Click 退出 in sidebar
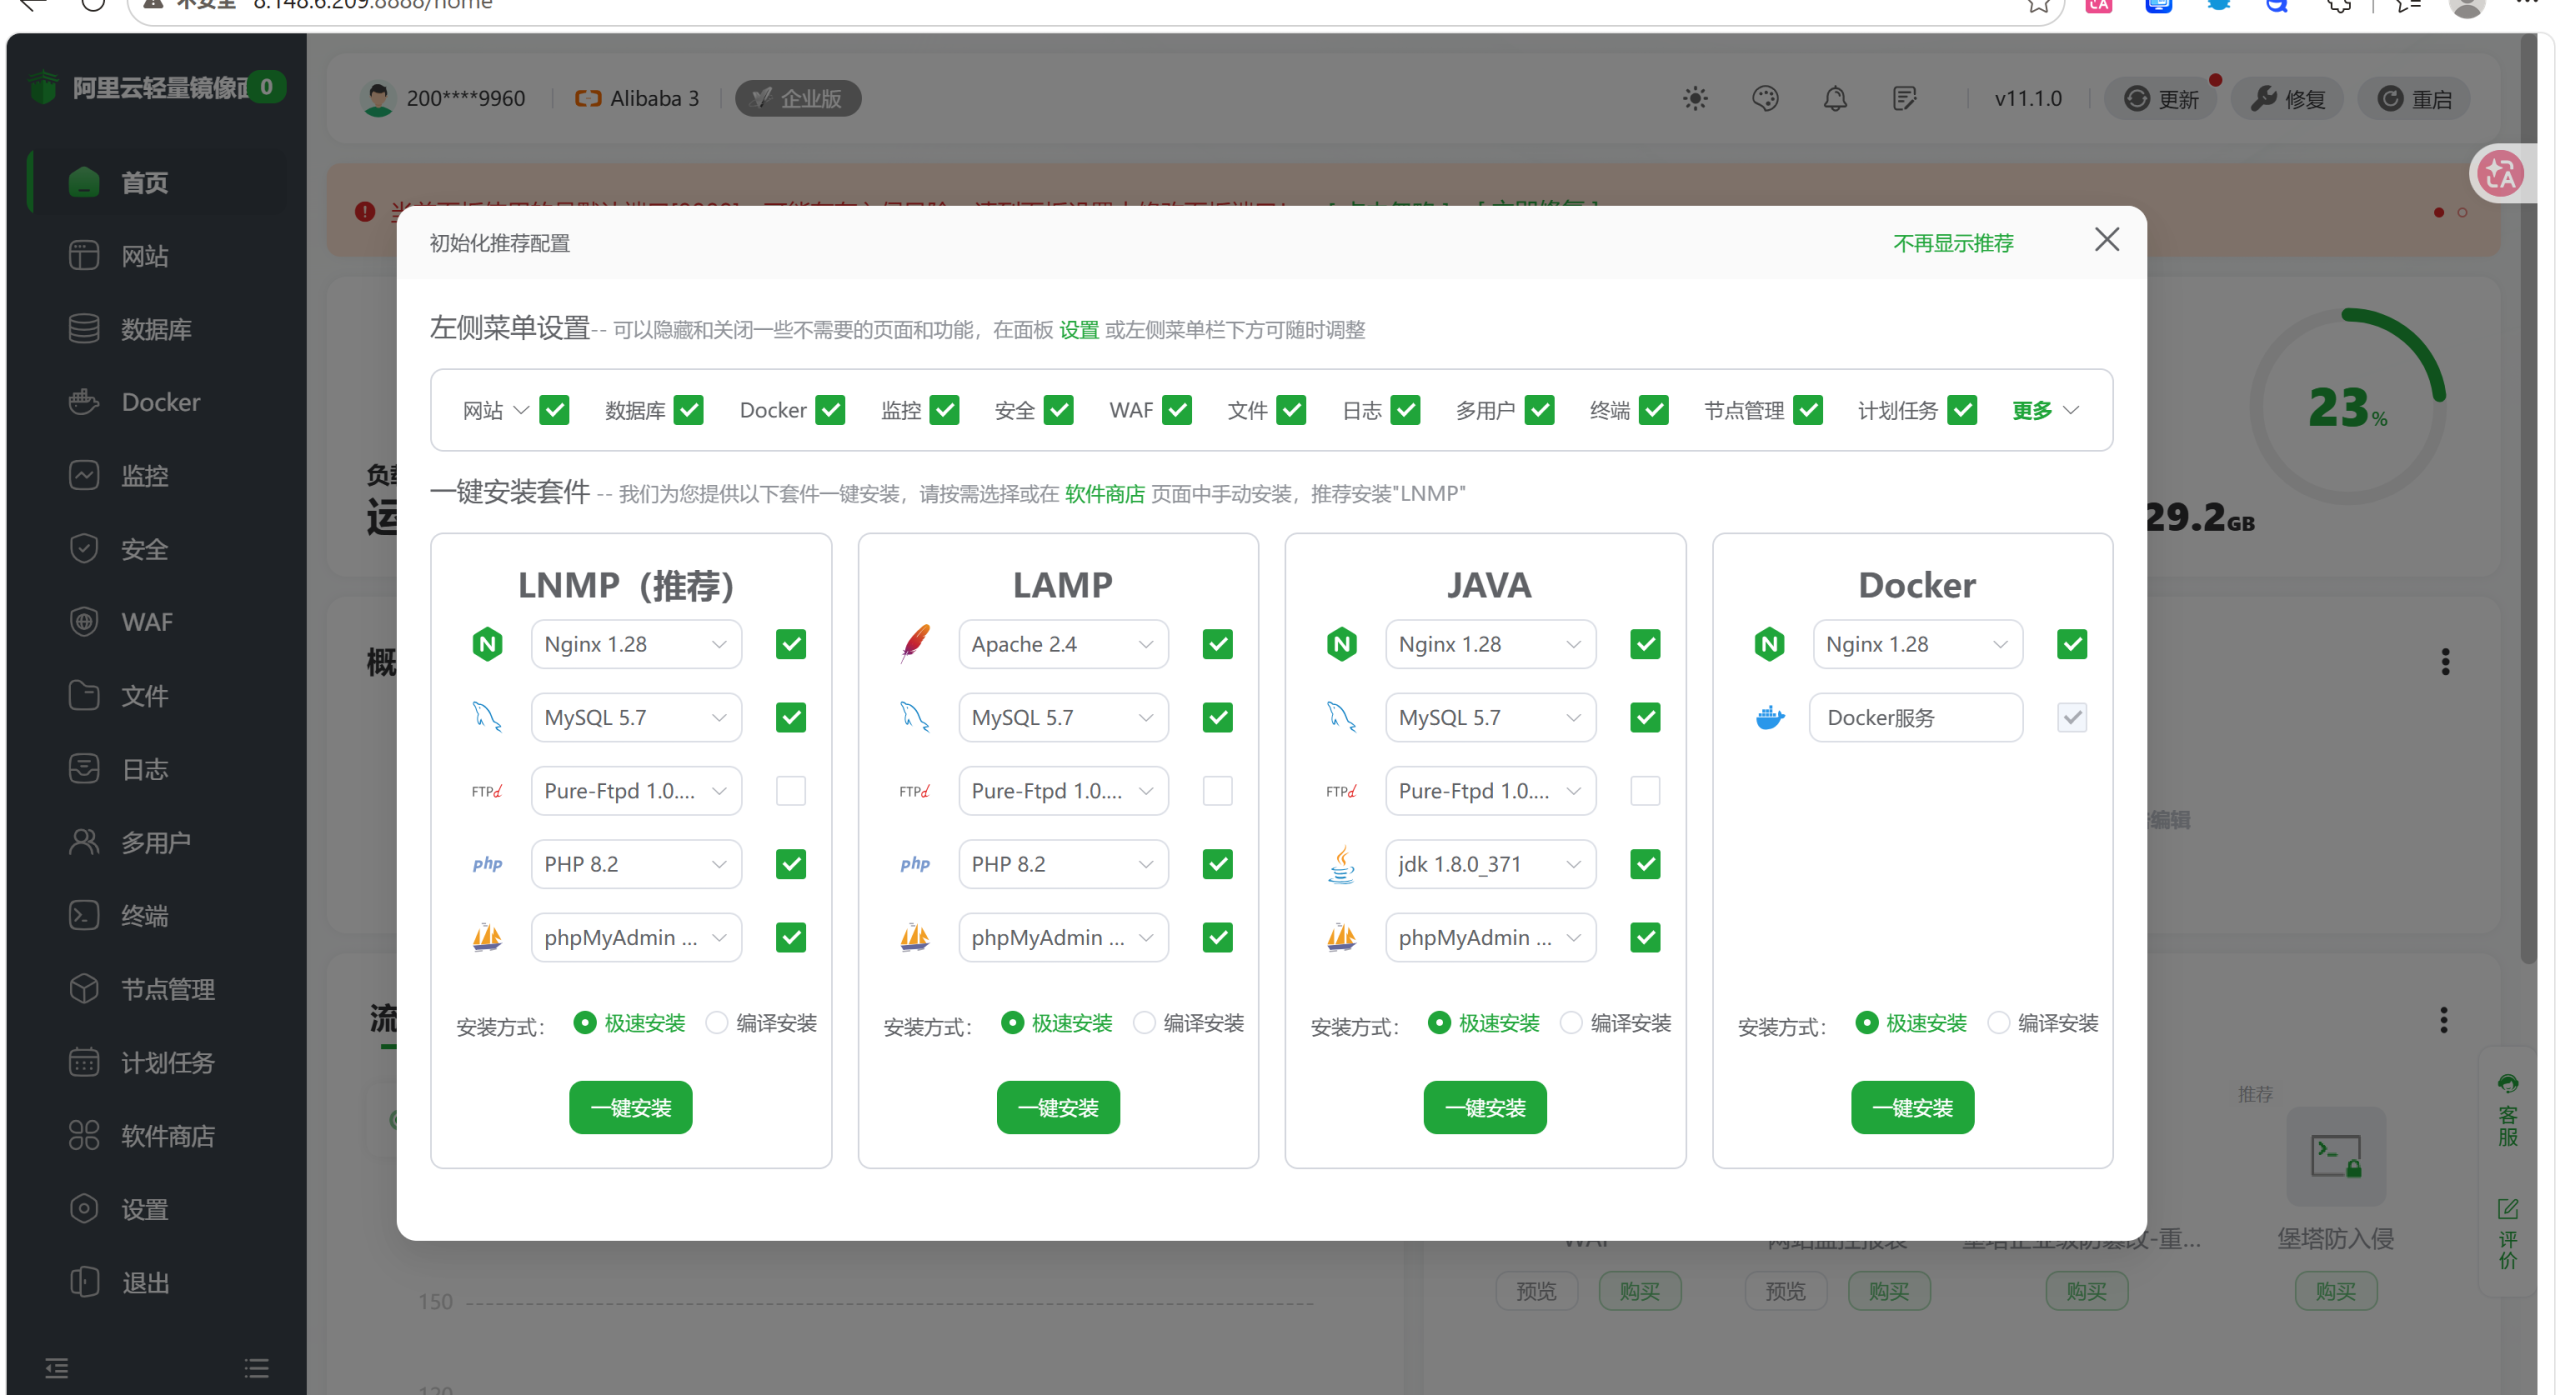 (x=158, y=1283)
